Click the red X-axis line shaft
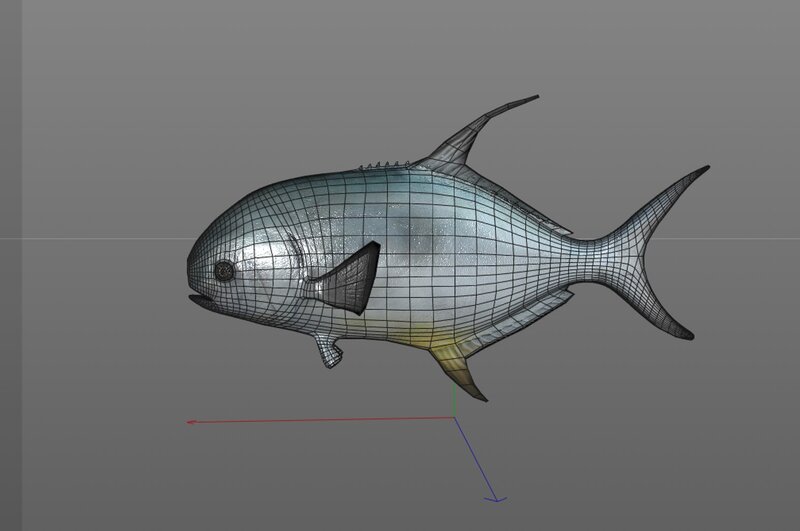 click(x=321, y=420)
